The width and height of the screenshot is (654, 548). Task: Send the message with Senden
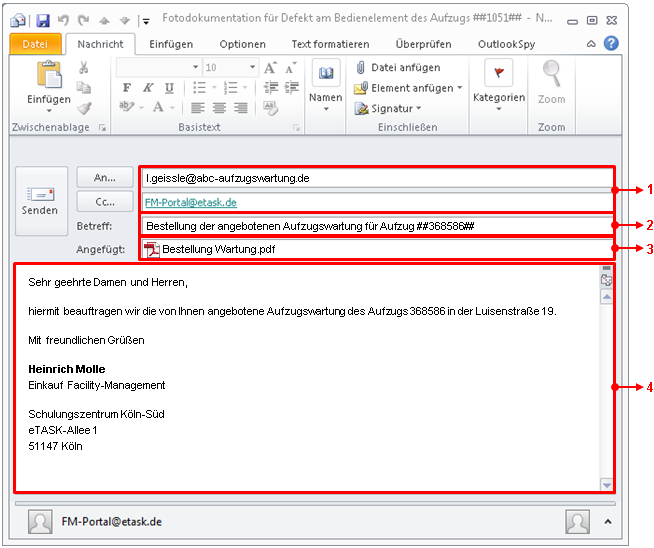point(41,201)
